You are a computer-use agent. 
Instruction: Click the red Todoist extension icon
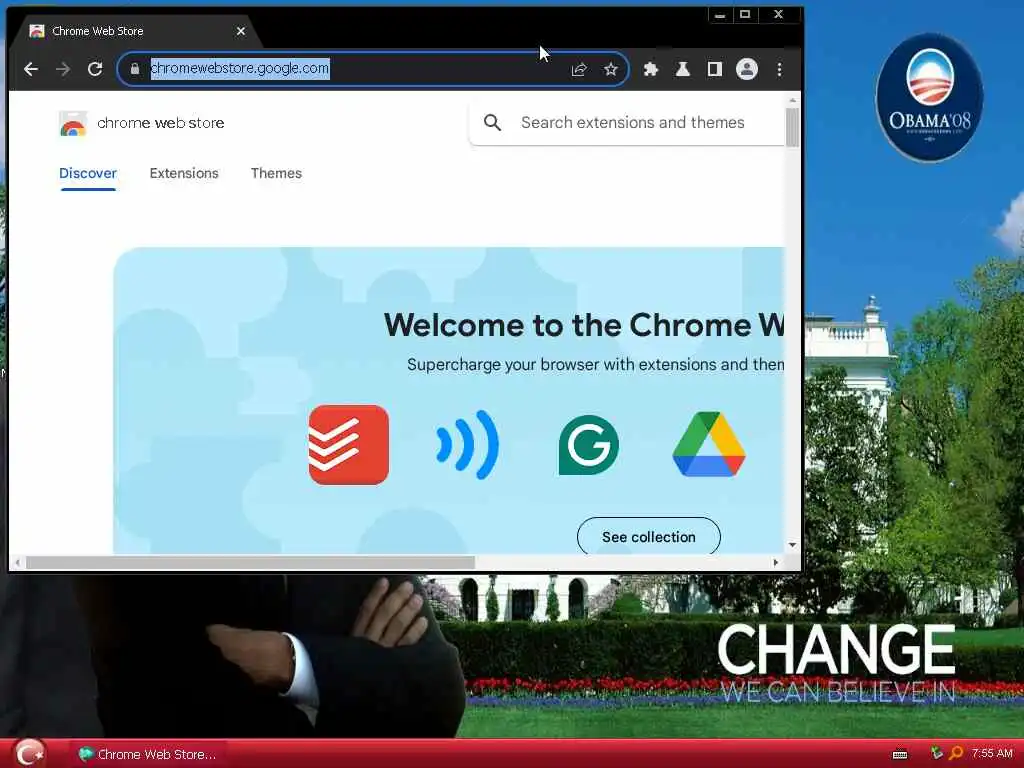(x=349, y=445)
